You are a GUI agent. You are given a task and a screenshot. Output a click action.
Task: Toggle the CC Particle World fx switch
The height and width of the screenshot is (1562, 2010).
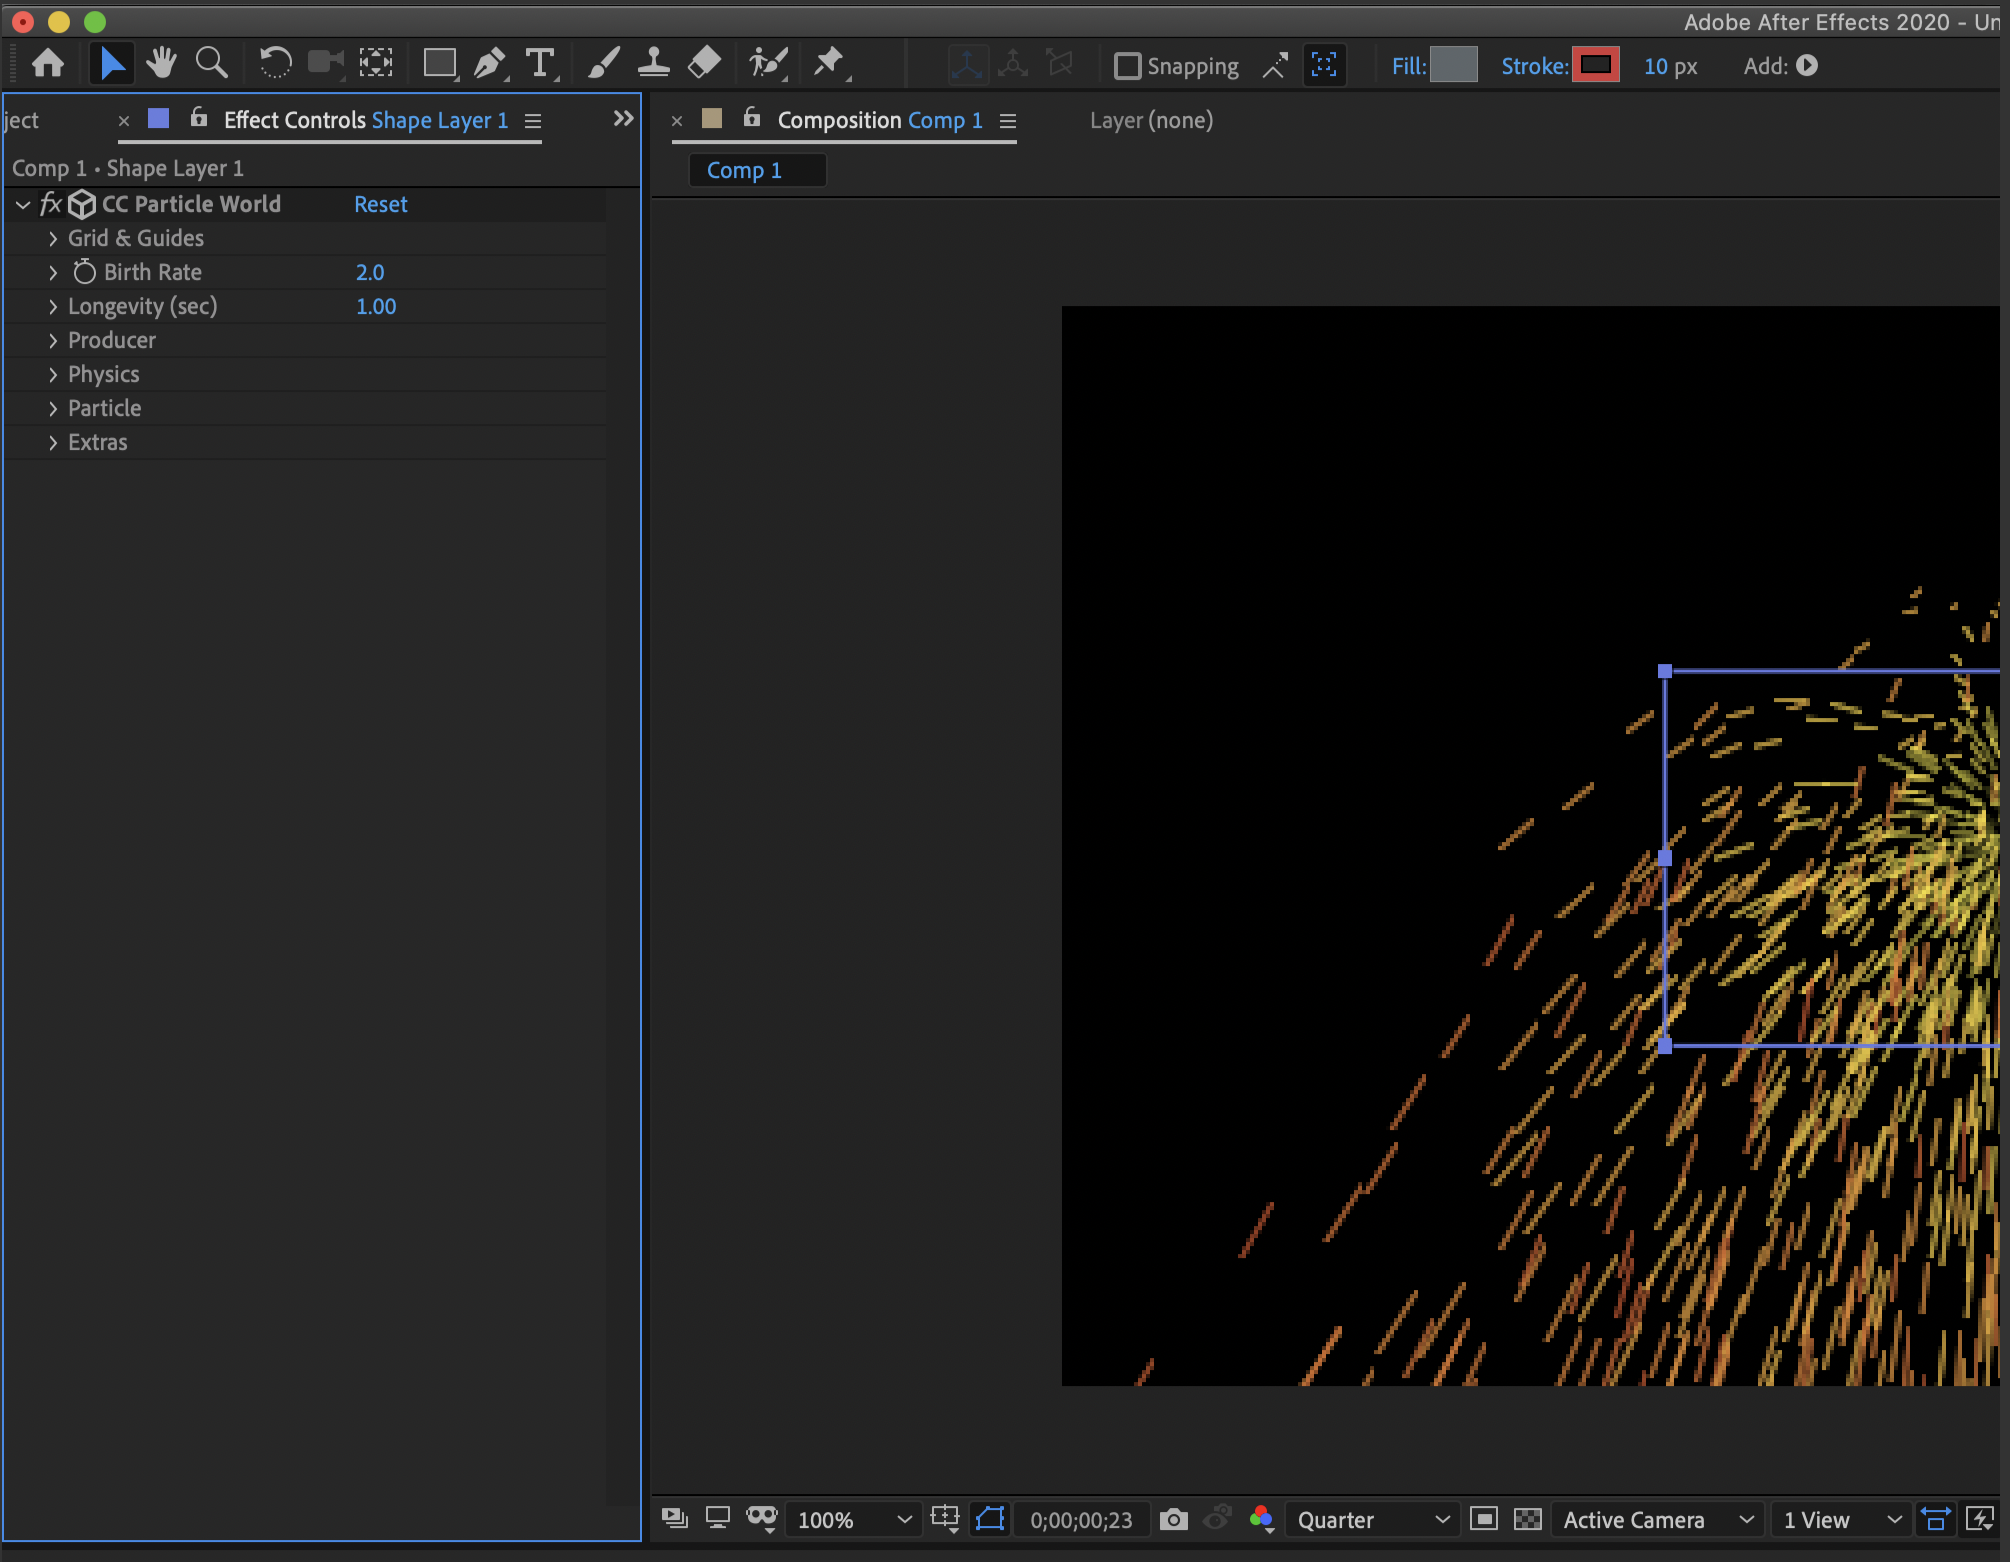51,204
